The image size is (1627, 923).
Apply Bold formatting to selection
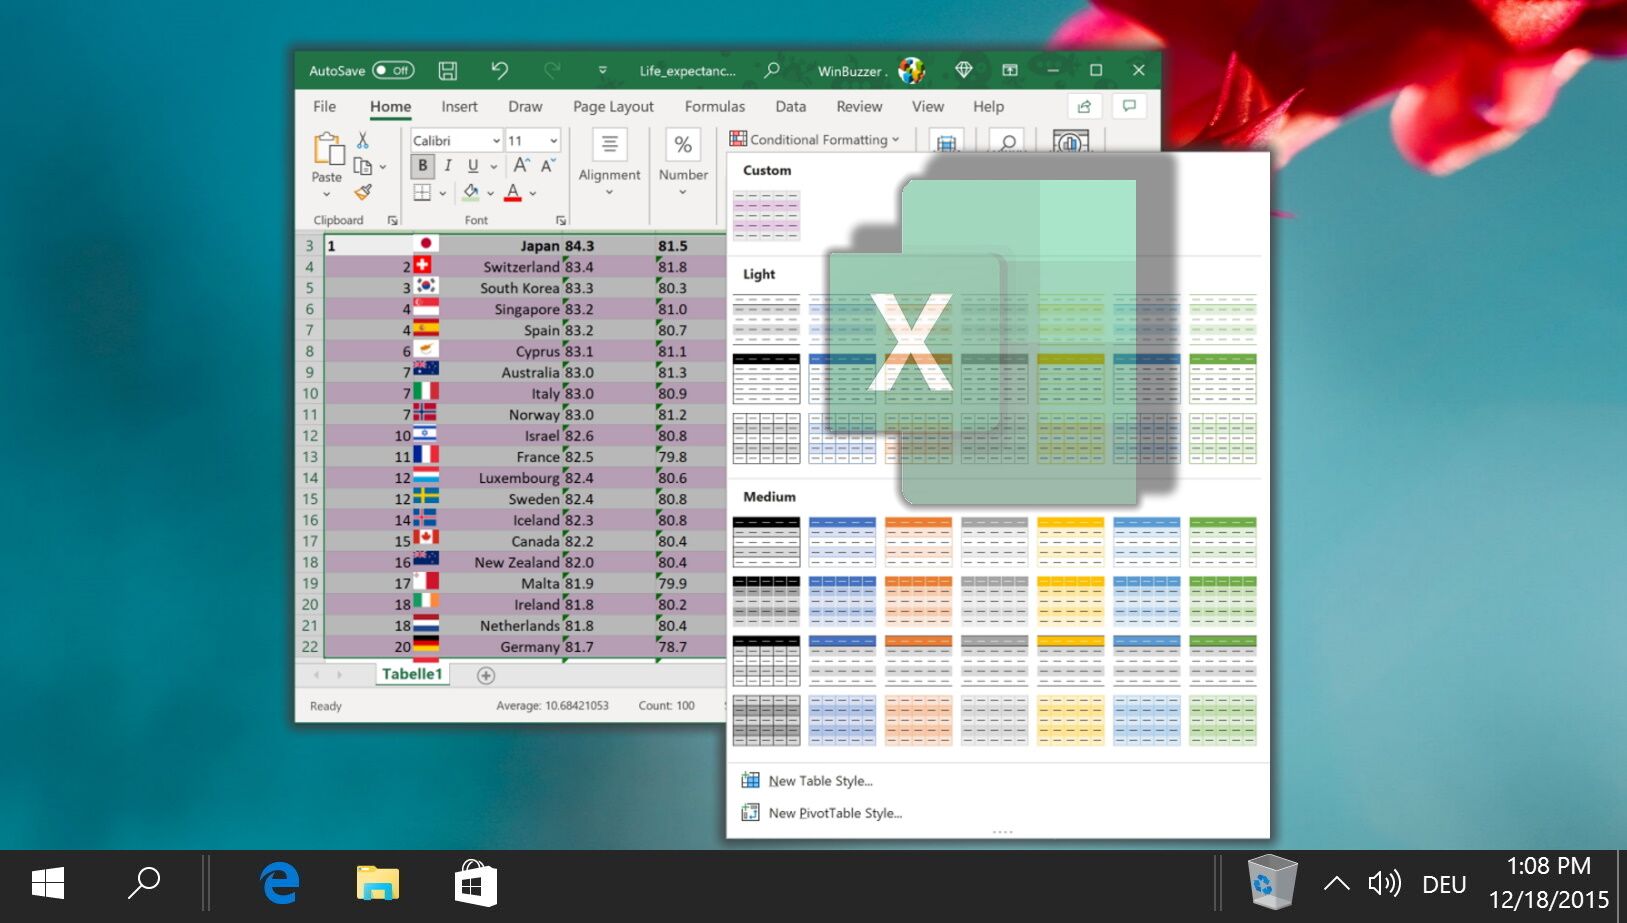click(x=423, y=166)
